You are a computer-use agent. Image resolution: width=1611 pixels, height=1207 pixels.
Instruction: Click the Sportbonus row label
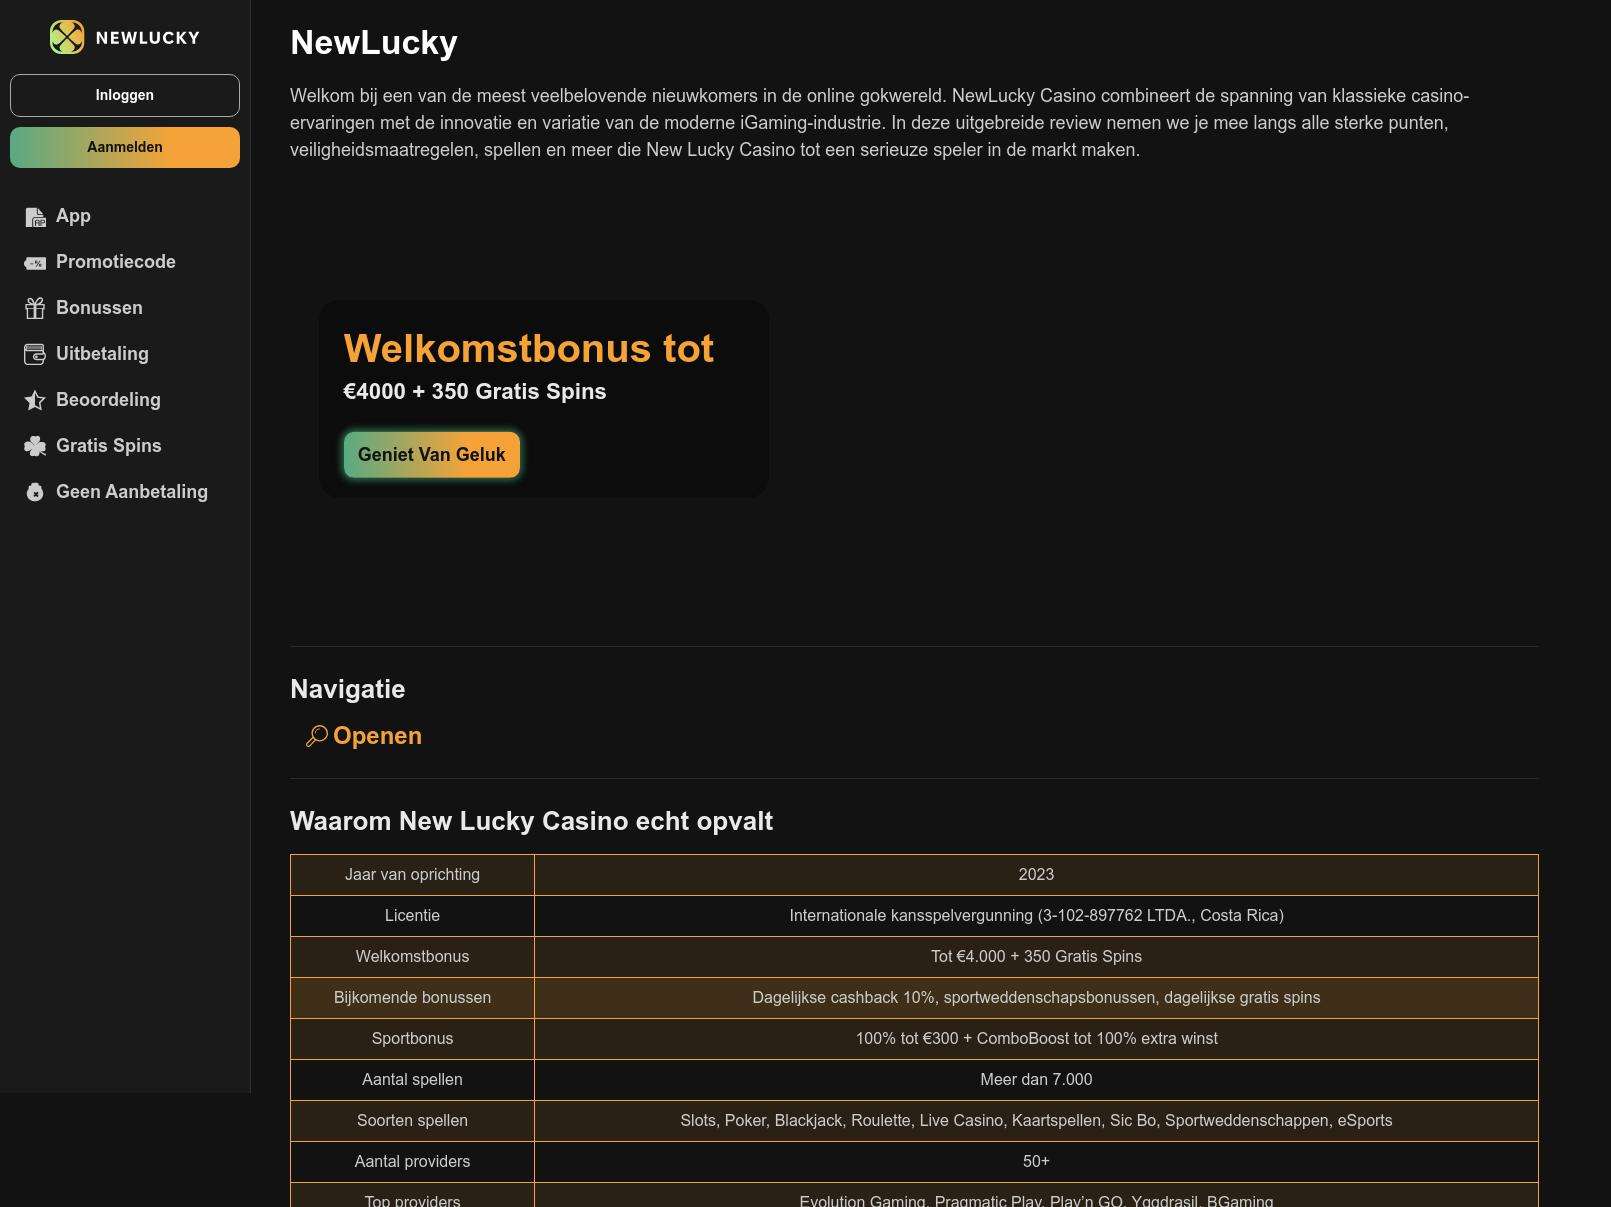pos(413,1039)
